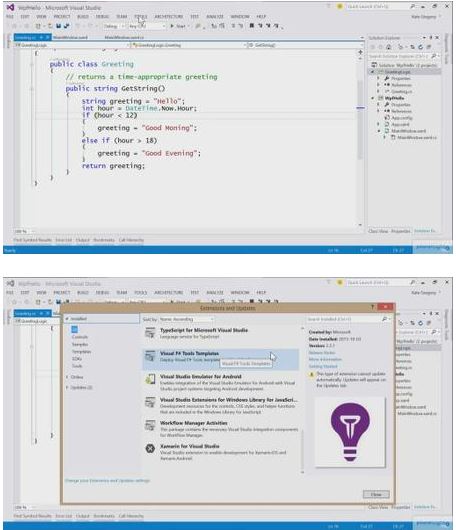Open PROJECT menu in the top Visual Studio window
This screenshot has width=456, height=530.
pyautogui.click(x=62, y=16)
